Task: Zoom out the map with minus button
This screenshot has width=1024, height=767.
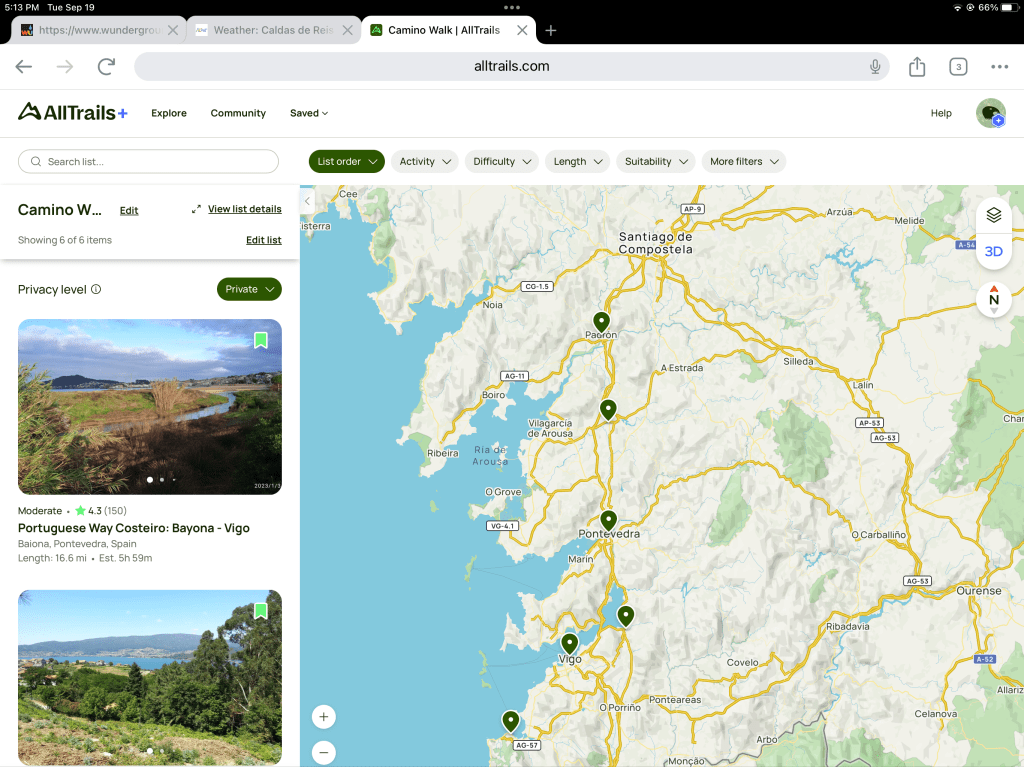Action: (x=323, y=752)
